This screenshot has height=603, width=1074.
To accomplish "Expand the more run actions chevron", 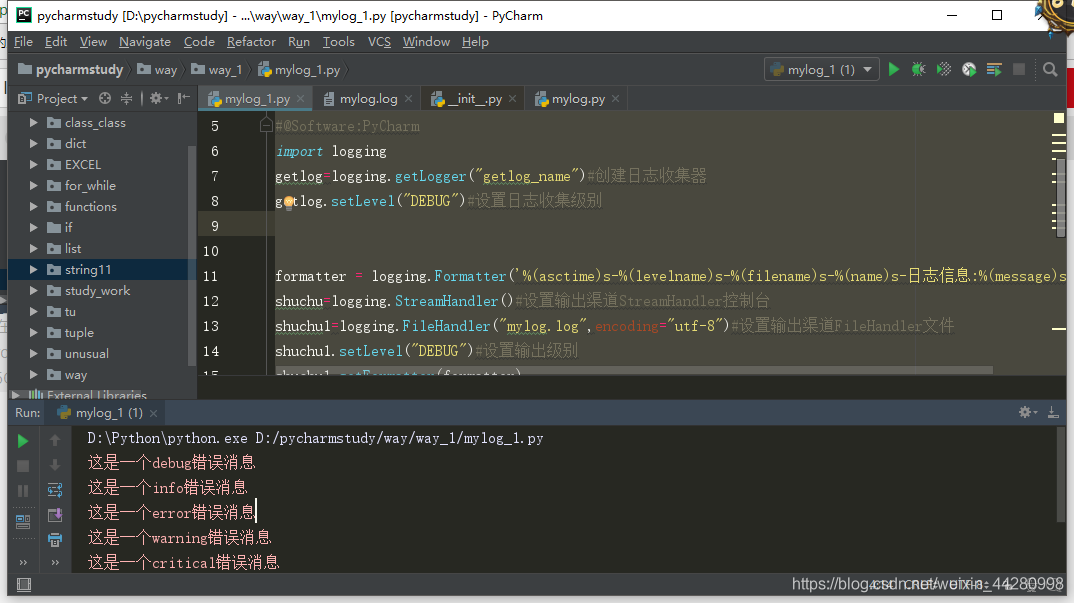I will [23, 563].
